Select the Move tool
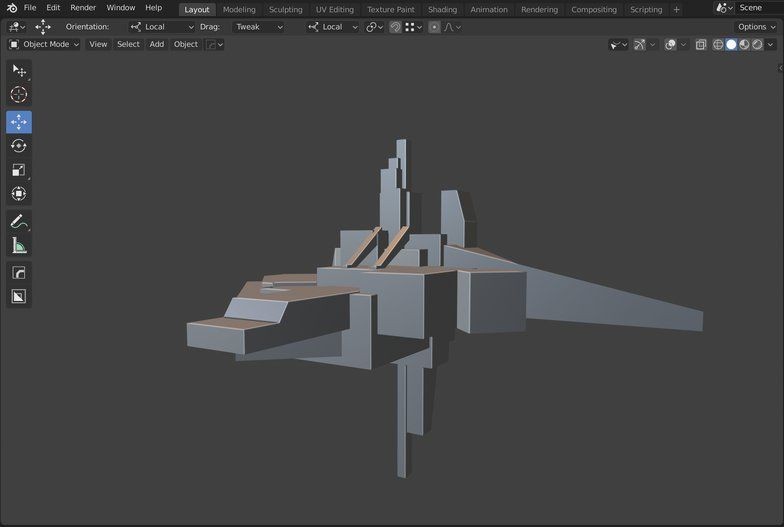 (18, 122)
